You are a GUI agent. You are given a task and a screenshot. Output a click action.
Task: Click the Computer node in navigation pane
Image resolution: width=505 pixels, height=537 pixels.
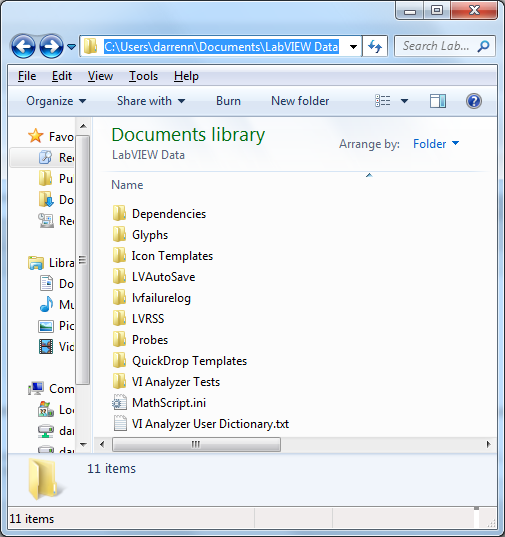51,388
